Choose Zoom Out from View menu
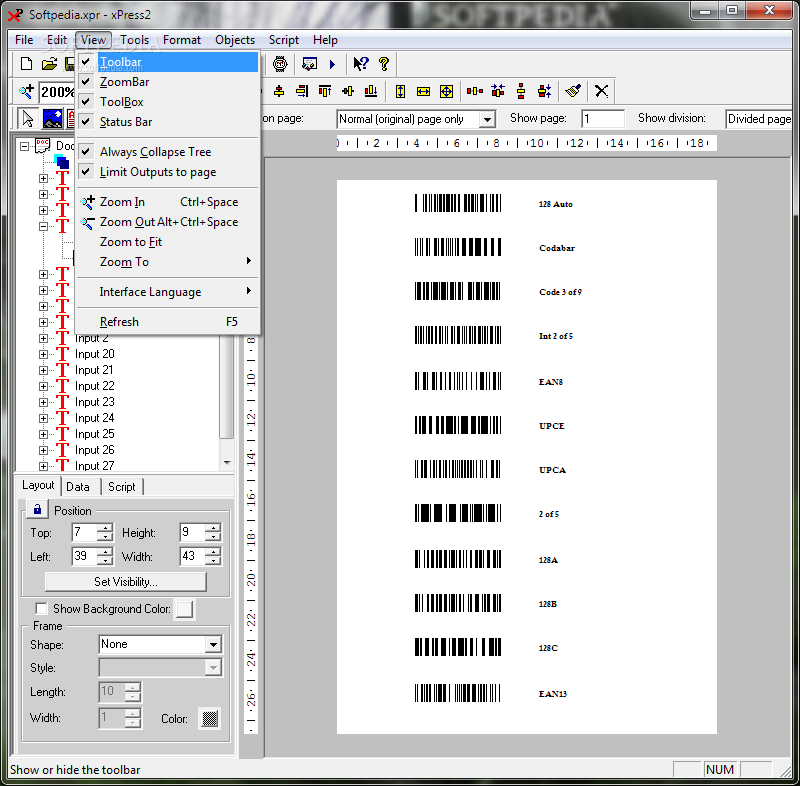 pyautogui.click(x=167, y=222)
